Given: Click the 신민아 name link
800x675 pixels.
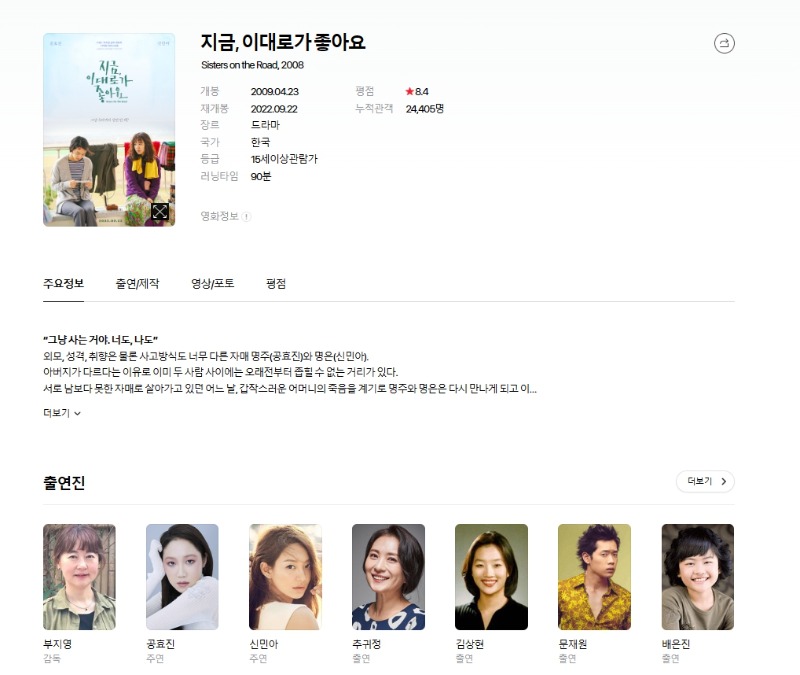Looking at the screenshot, I should tap(263, 644).
